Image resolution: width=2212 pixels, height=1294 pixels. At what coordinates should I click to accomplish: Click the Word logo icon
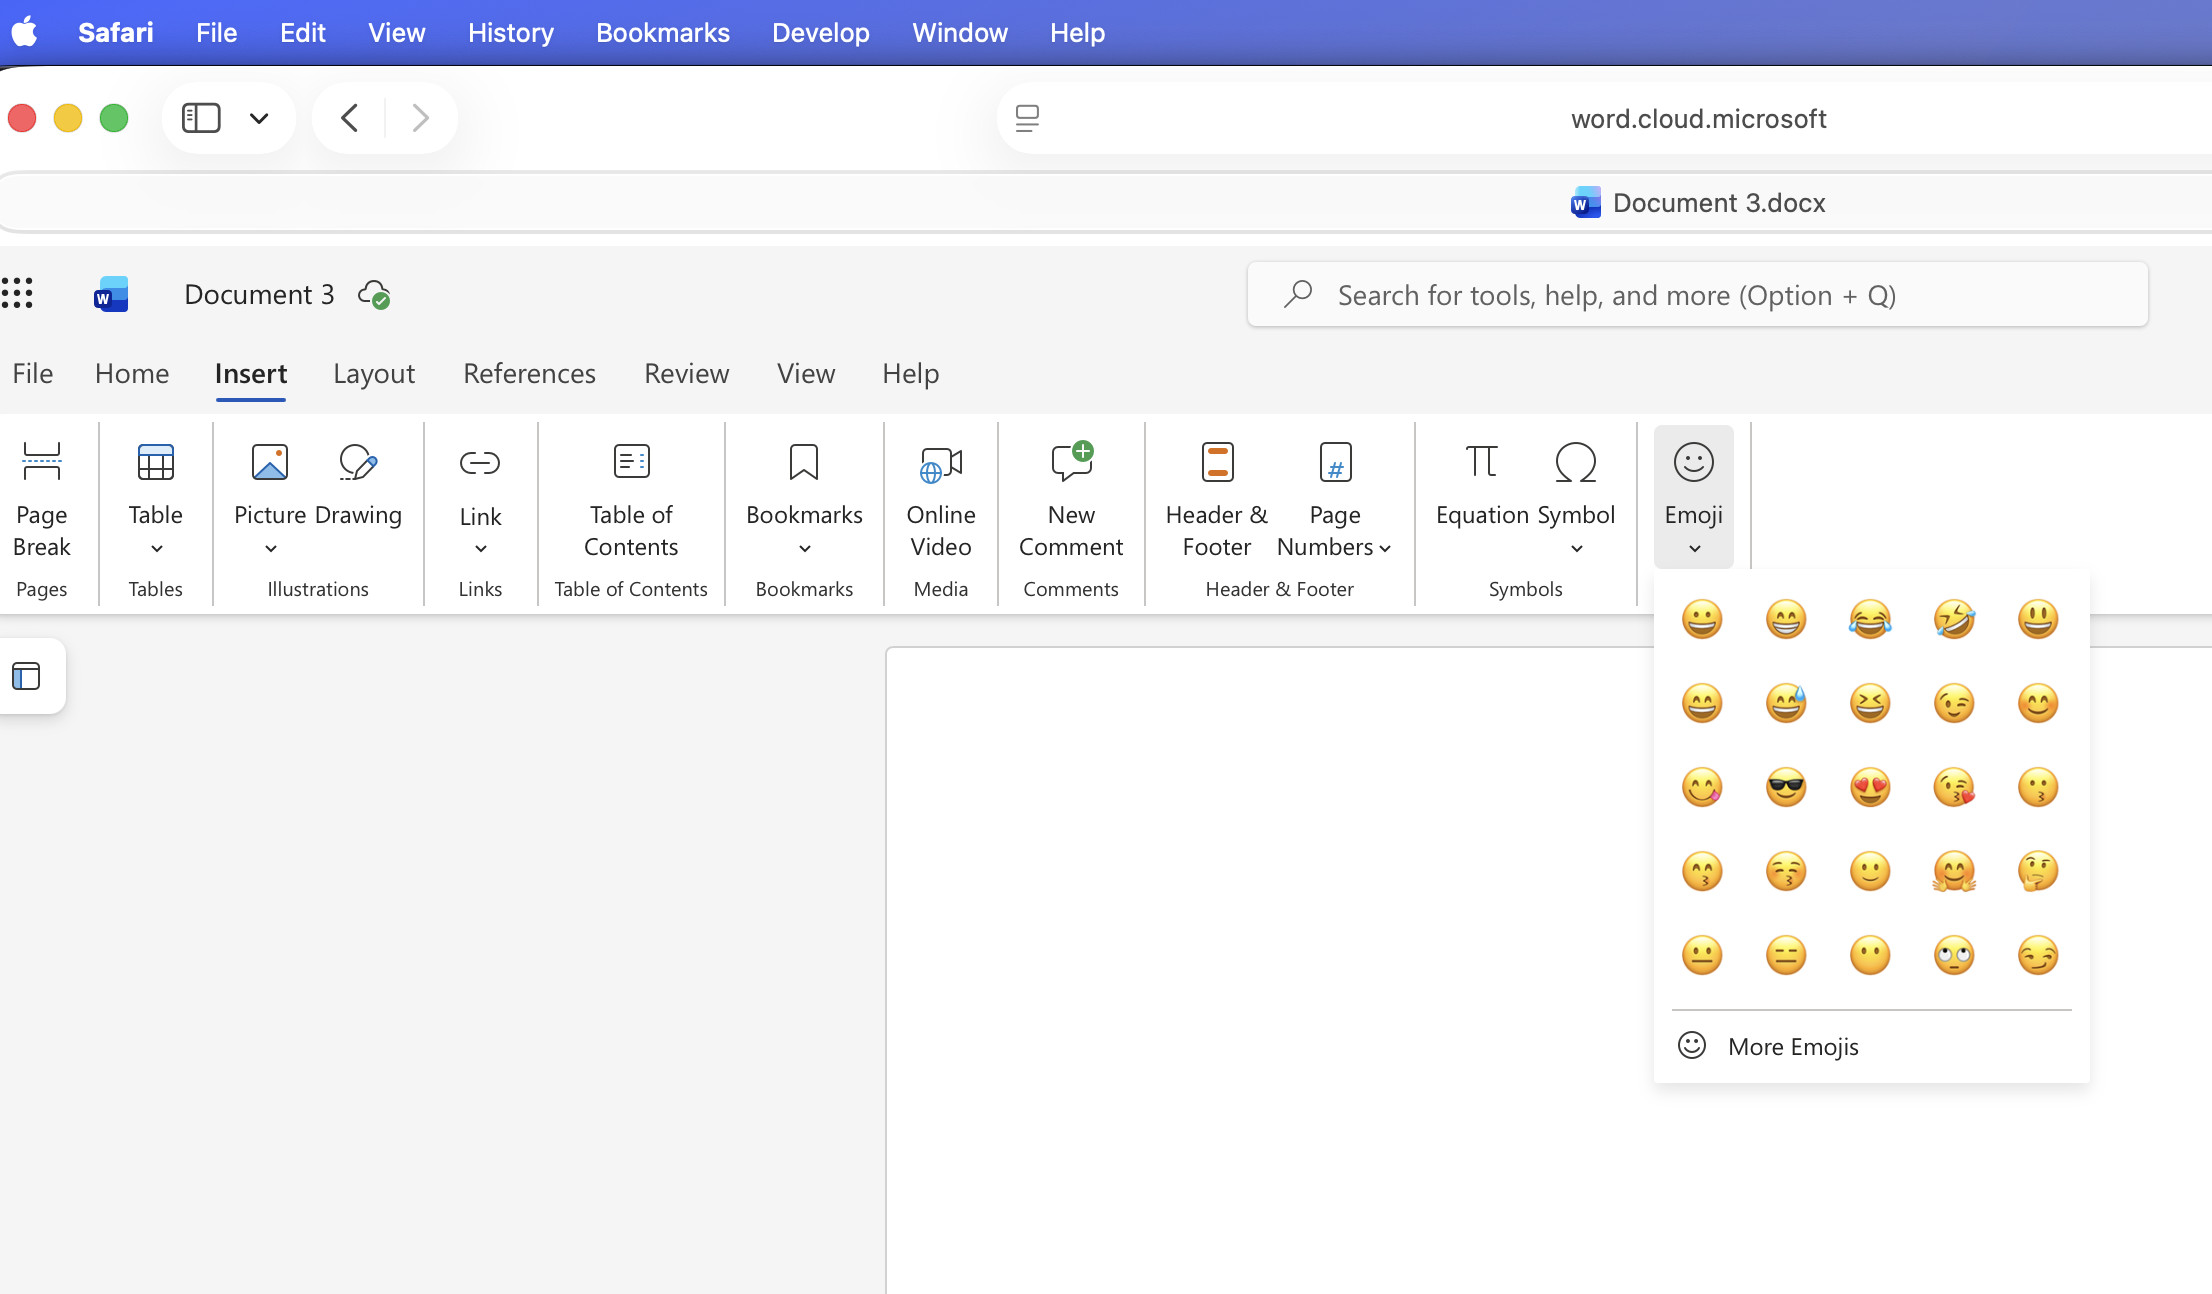111,294
